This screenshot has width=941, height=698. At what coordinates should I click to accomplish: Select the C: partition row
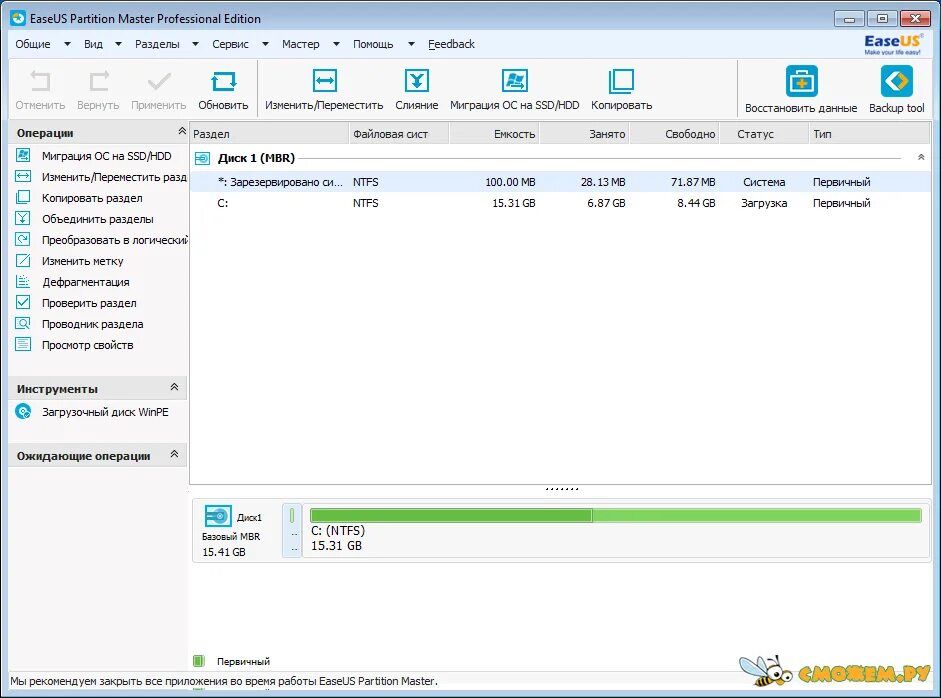click(560, 203)
